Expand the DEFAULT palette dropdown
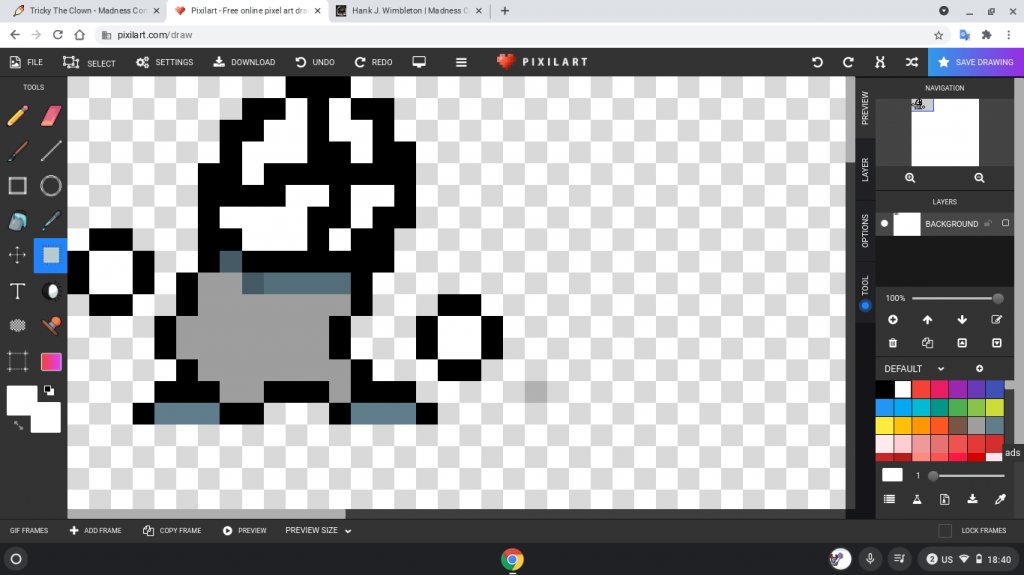The width and height of the screenshot is (1024, 575). [914, 369]
